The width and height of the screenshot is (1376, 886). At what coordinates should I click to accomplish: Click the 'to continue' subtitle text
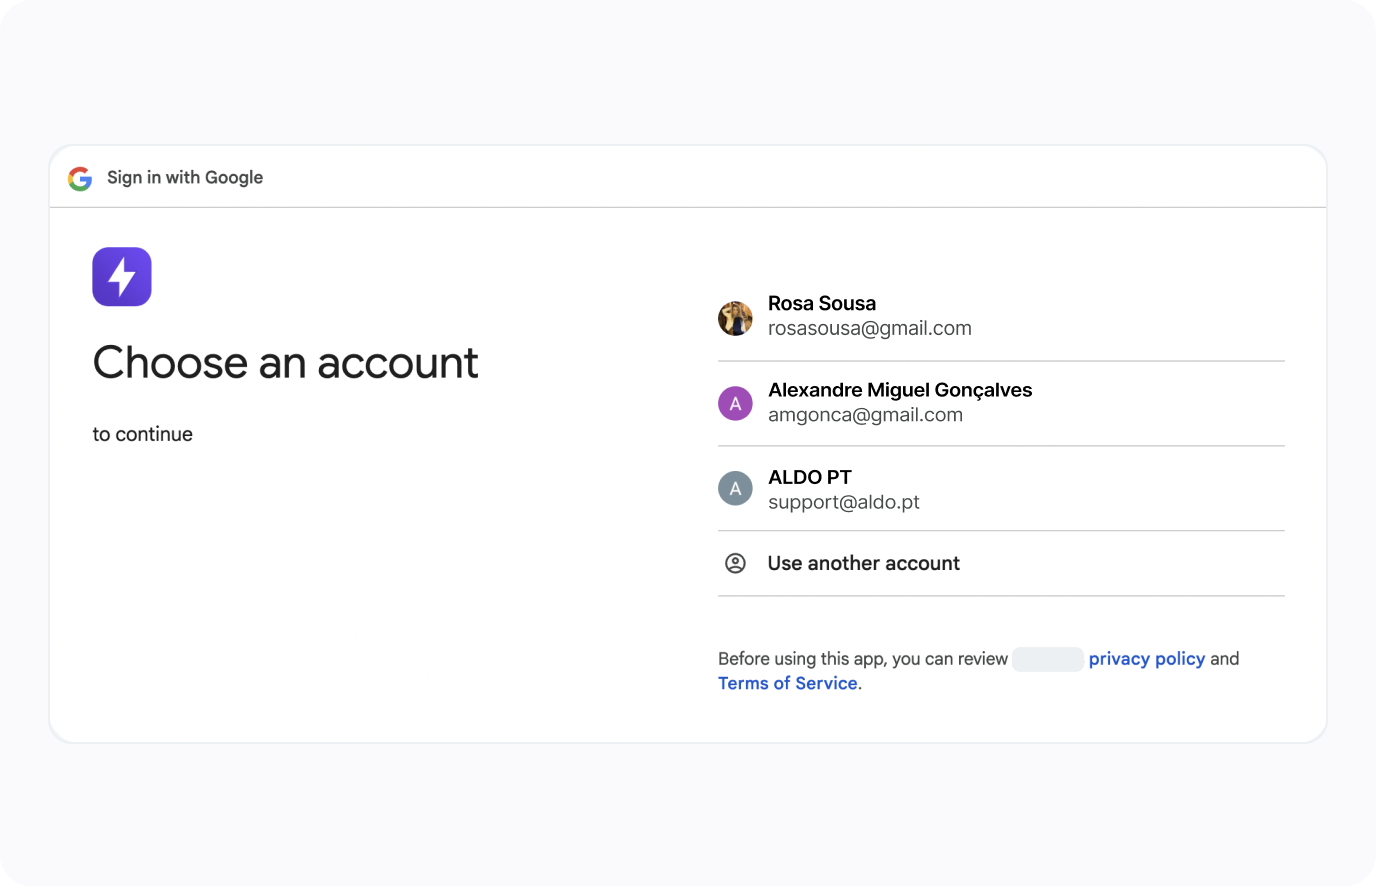pyautogui.click(x=143, y=434)
